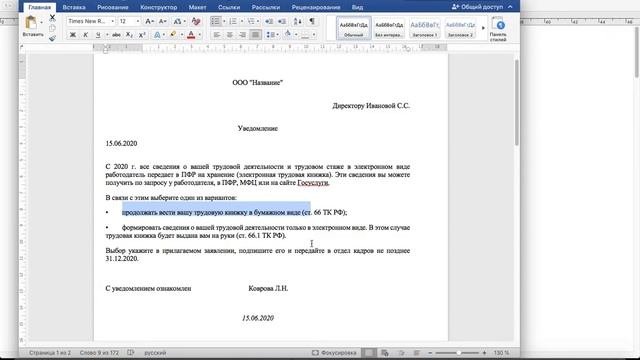The height and width of the screenshot is (360, 640).
Task: Click the Cut scissors icon
Action: (52, 18)
